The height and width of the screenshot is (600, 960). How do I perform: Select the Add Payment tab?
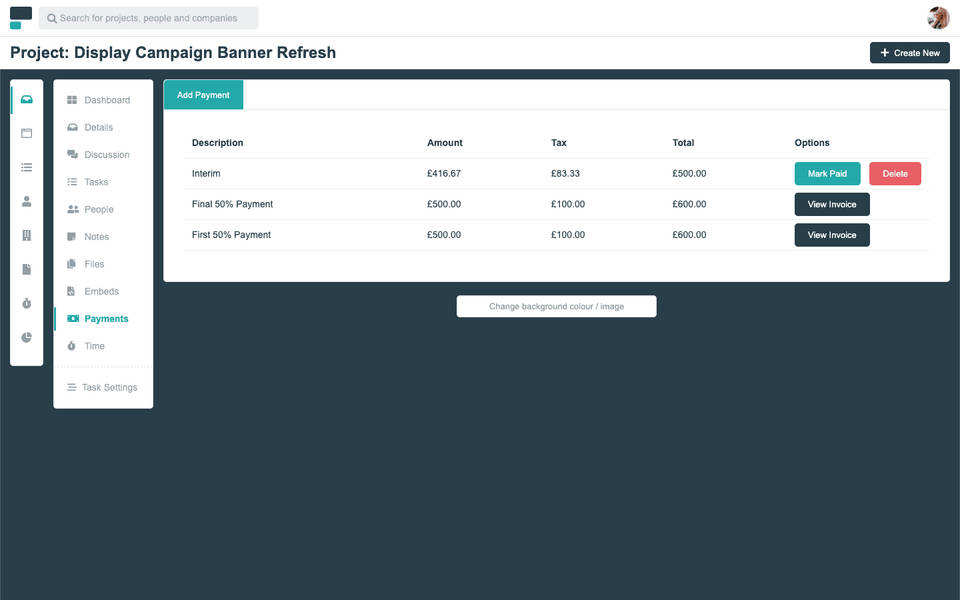[x=203, y=95]
